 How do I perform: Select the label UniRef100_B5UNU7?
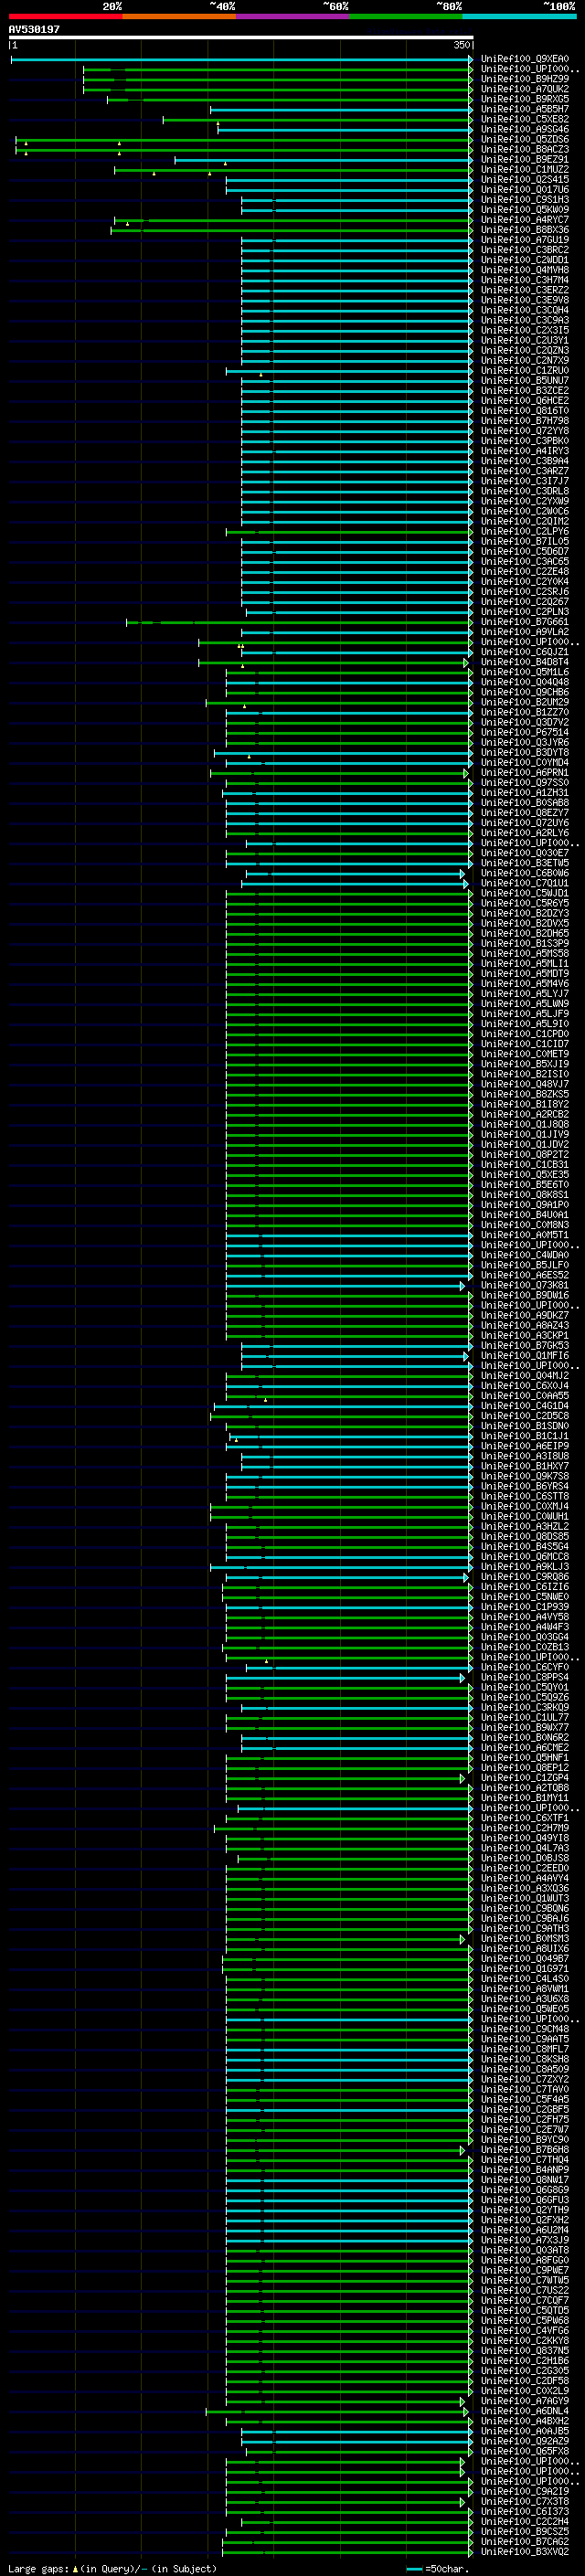pos(525,380)
